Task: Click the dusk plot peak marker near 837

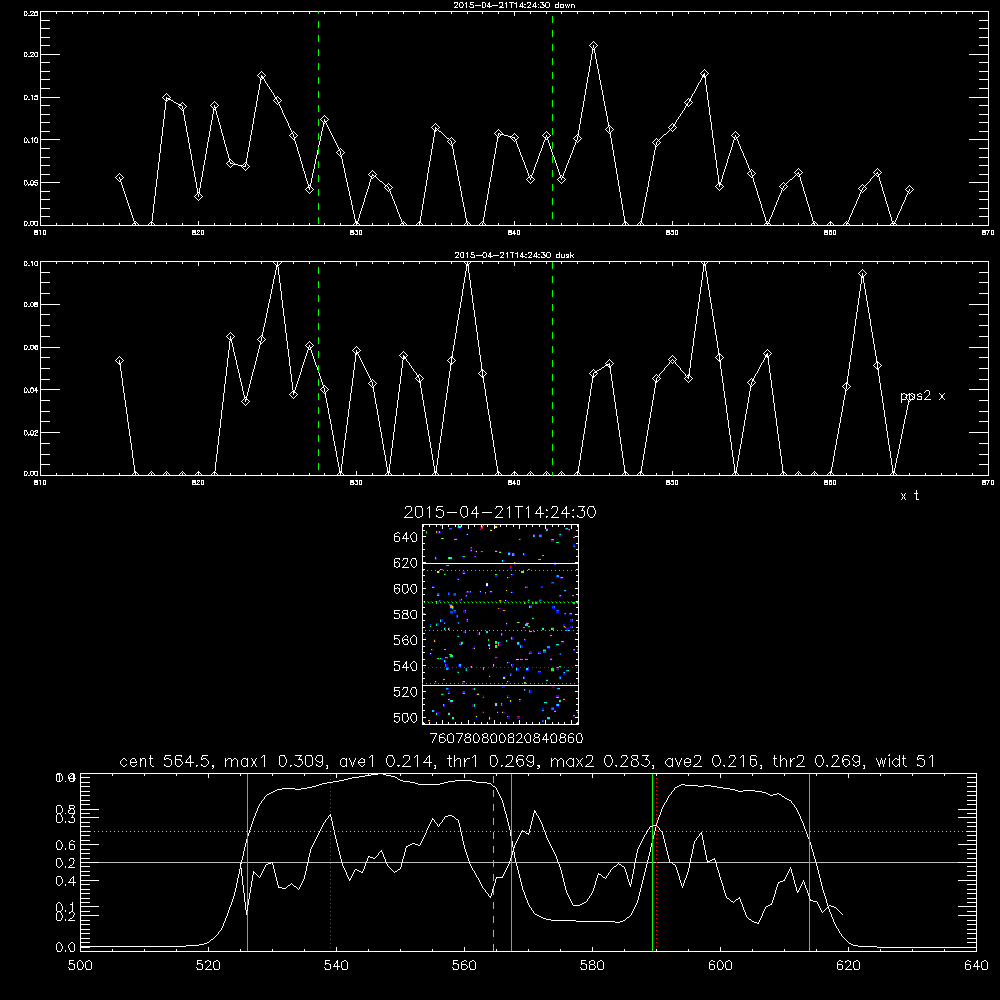Action: click(x=467, y=263)
